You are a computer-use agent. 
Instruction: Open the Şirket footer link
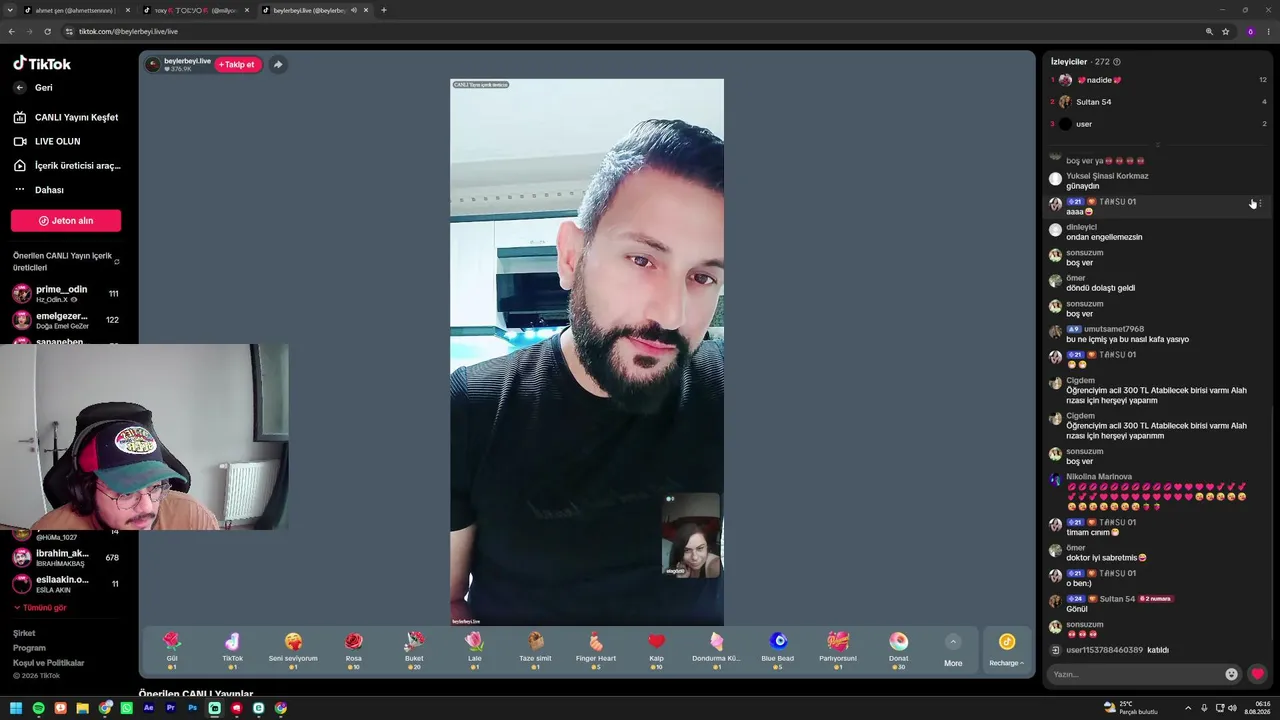point(24,633)
